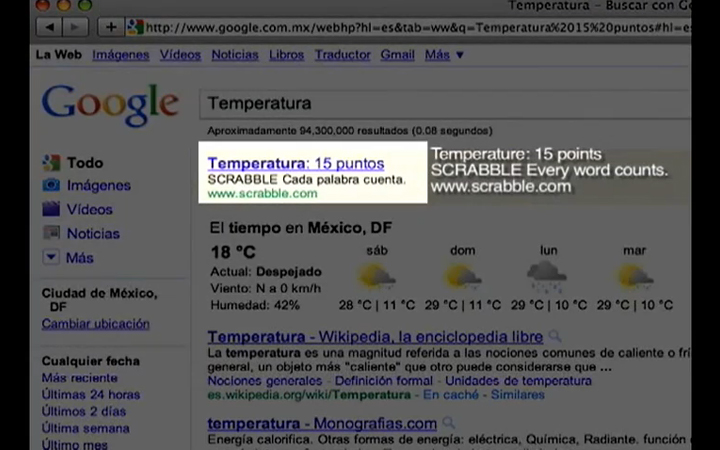720x450 pixels.
Task: Open the Imágenes link in top navigation
Action: [121, 55]
